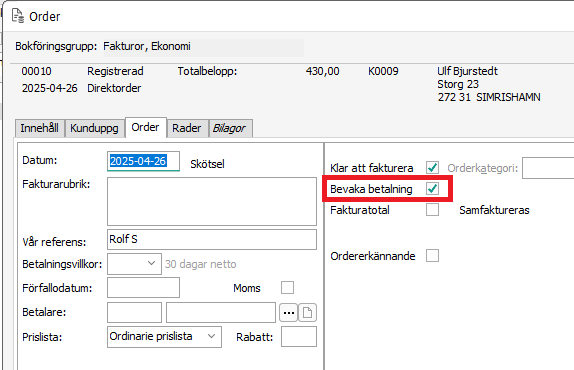Open the Kunduppg tab
574x370 pixels.
[x=94, y=128]
